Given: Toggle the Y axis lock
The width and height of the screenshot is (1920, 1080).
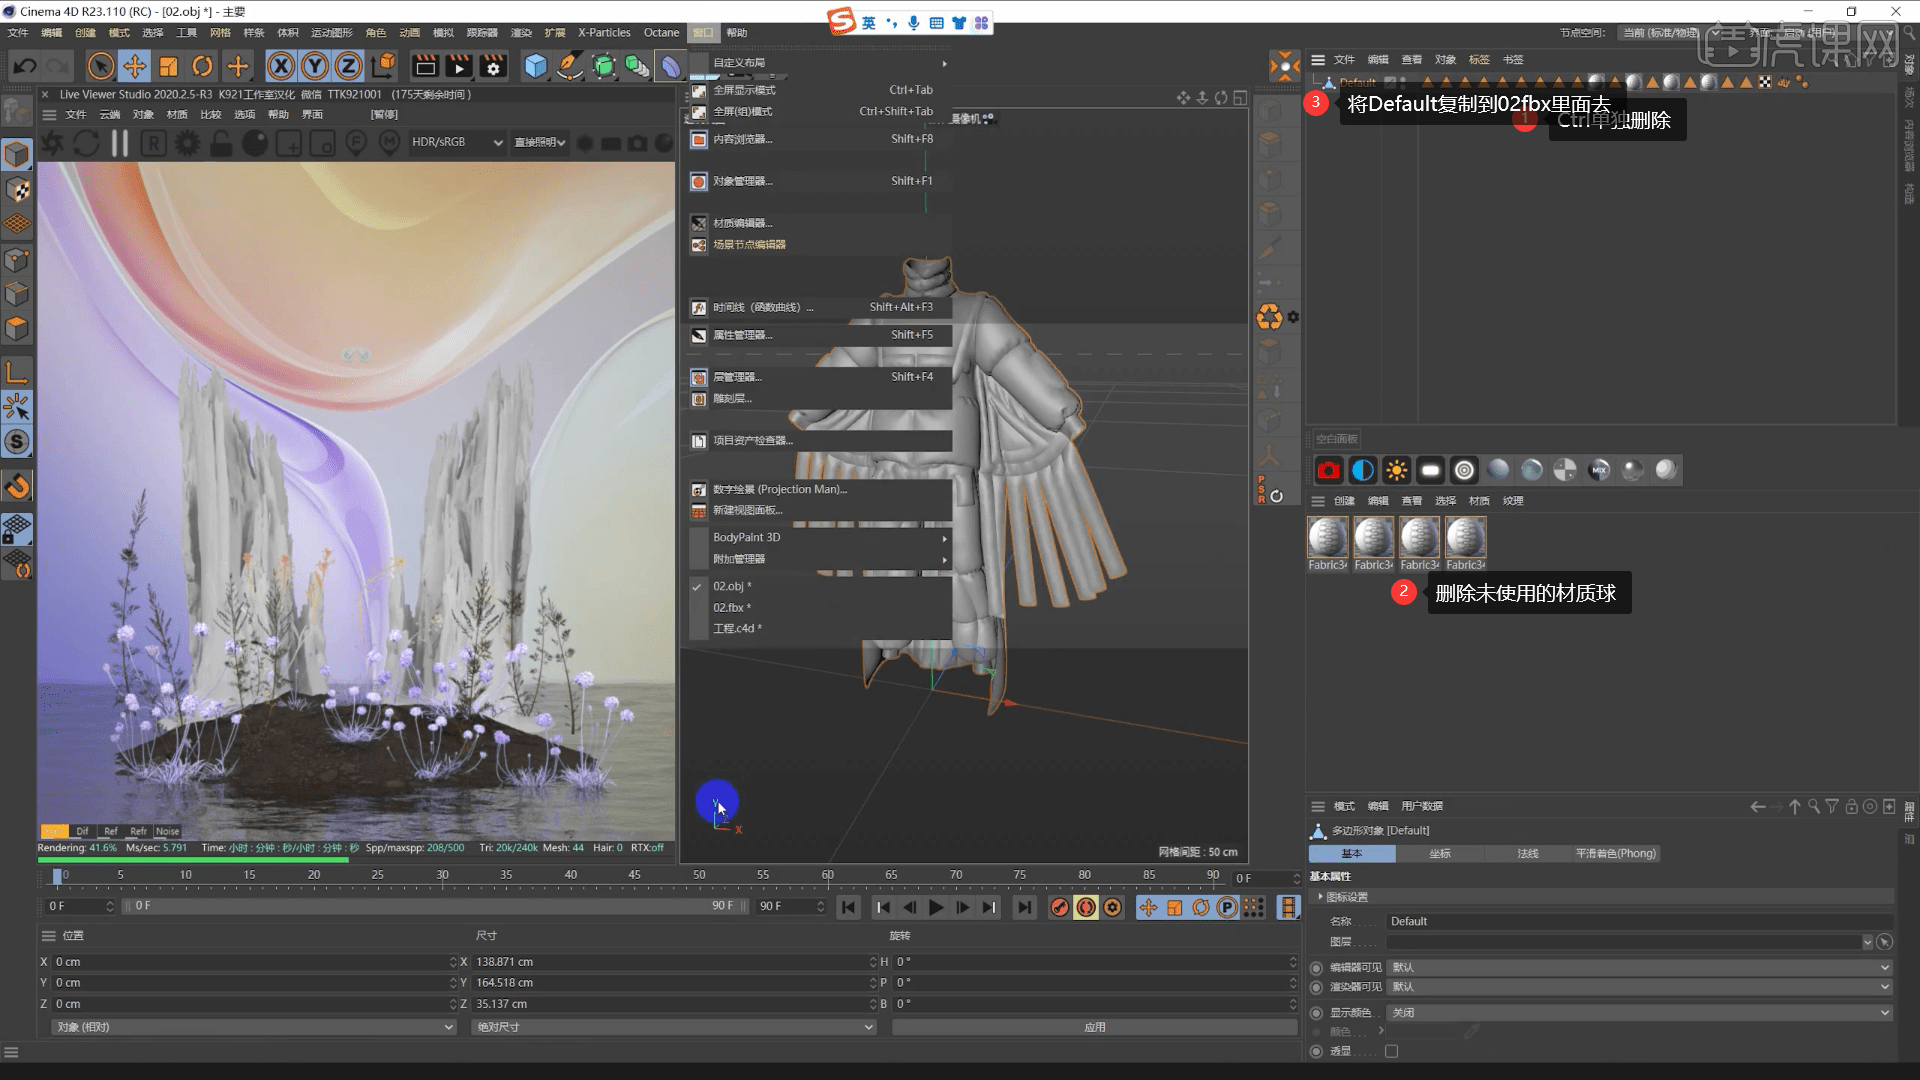Looking at the screenshot, I should [314, 66].
